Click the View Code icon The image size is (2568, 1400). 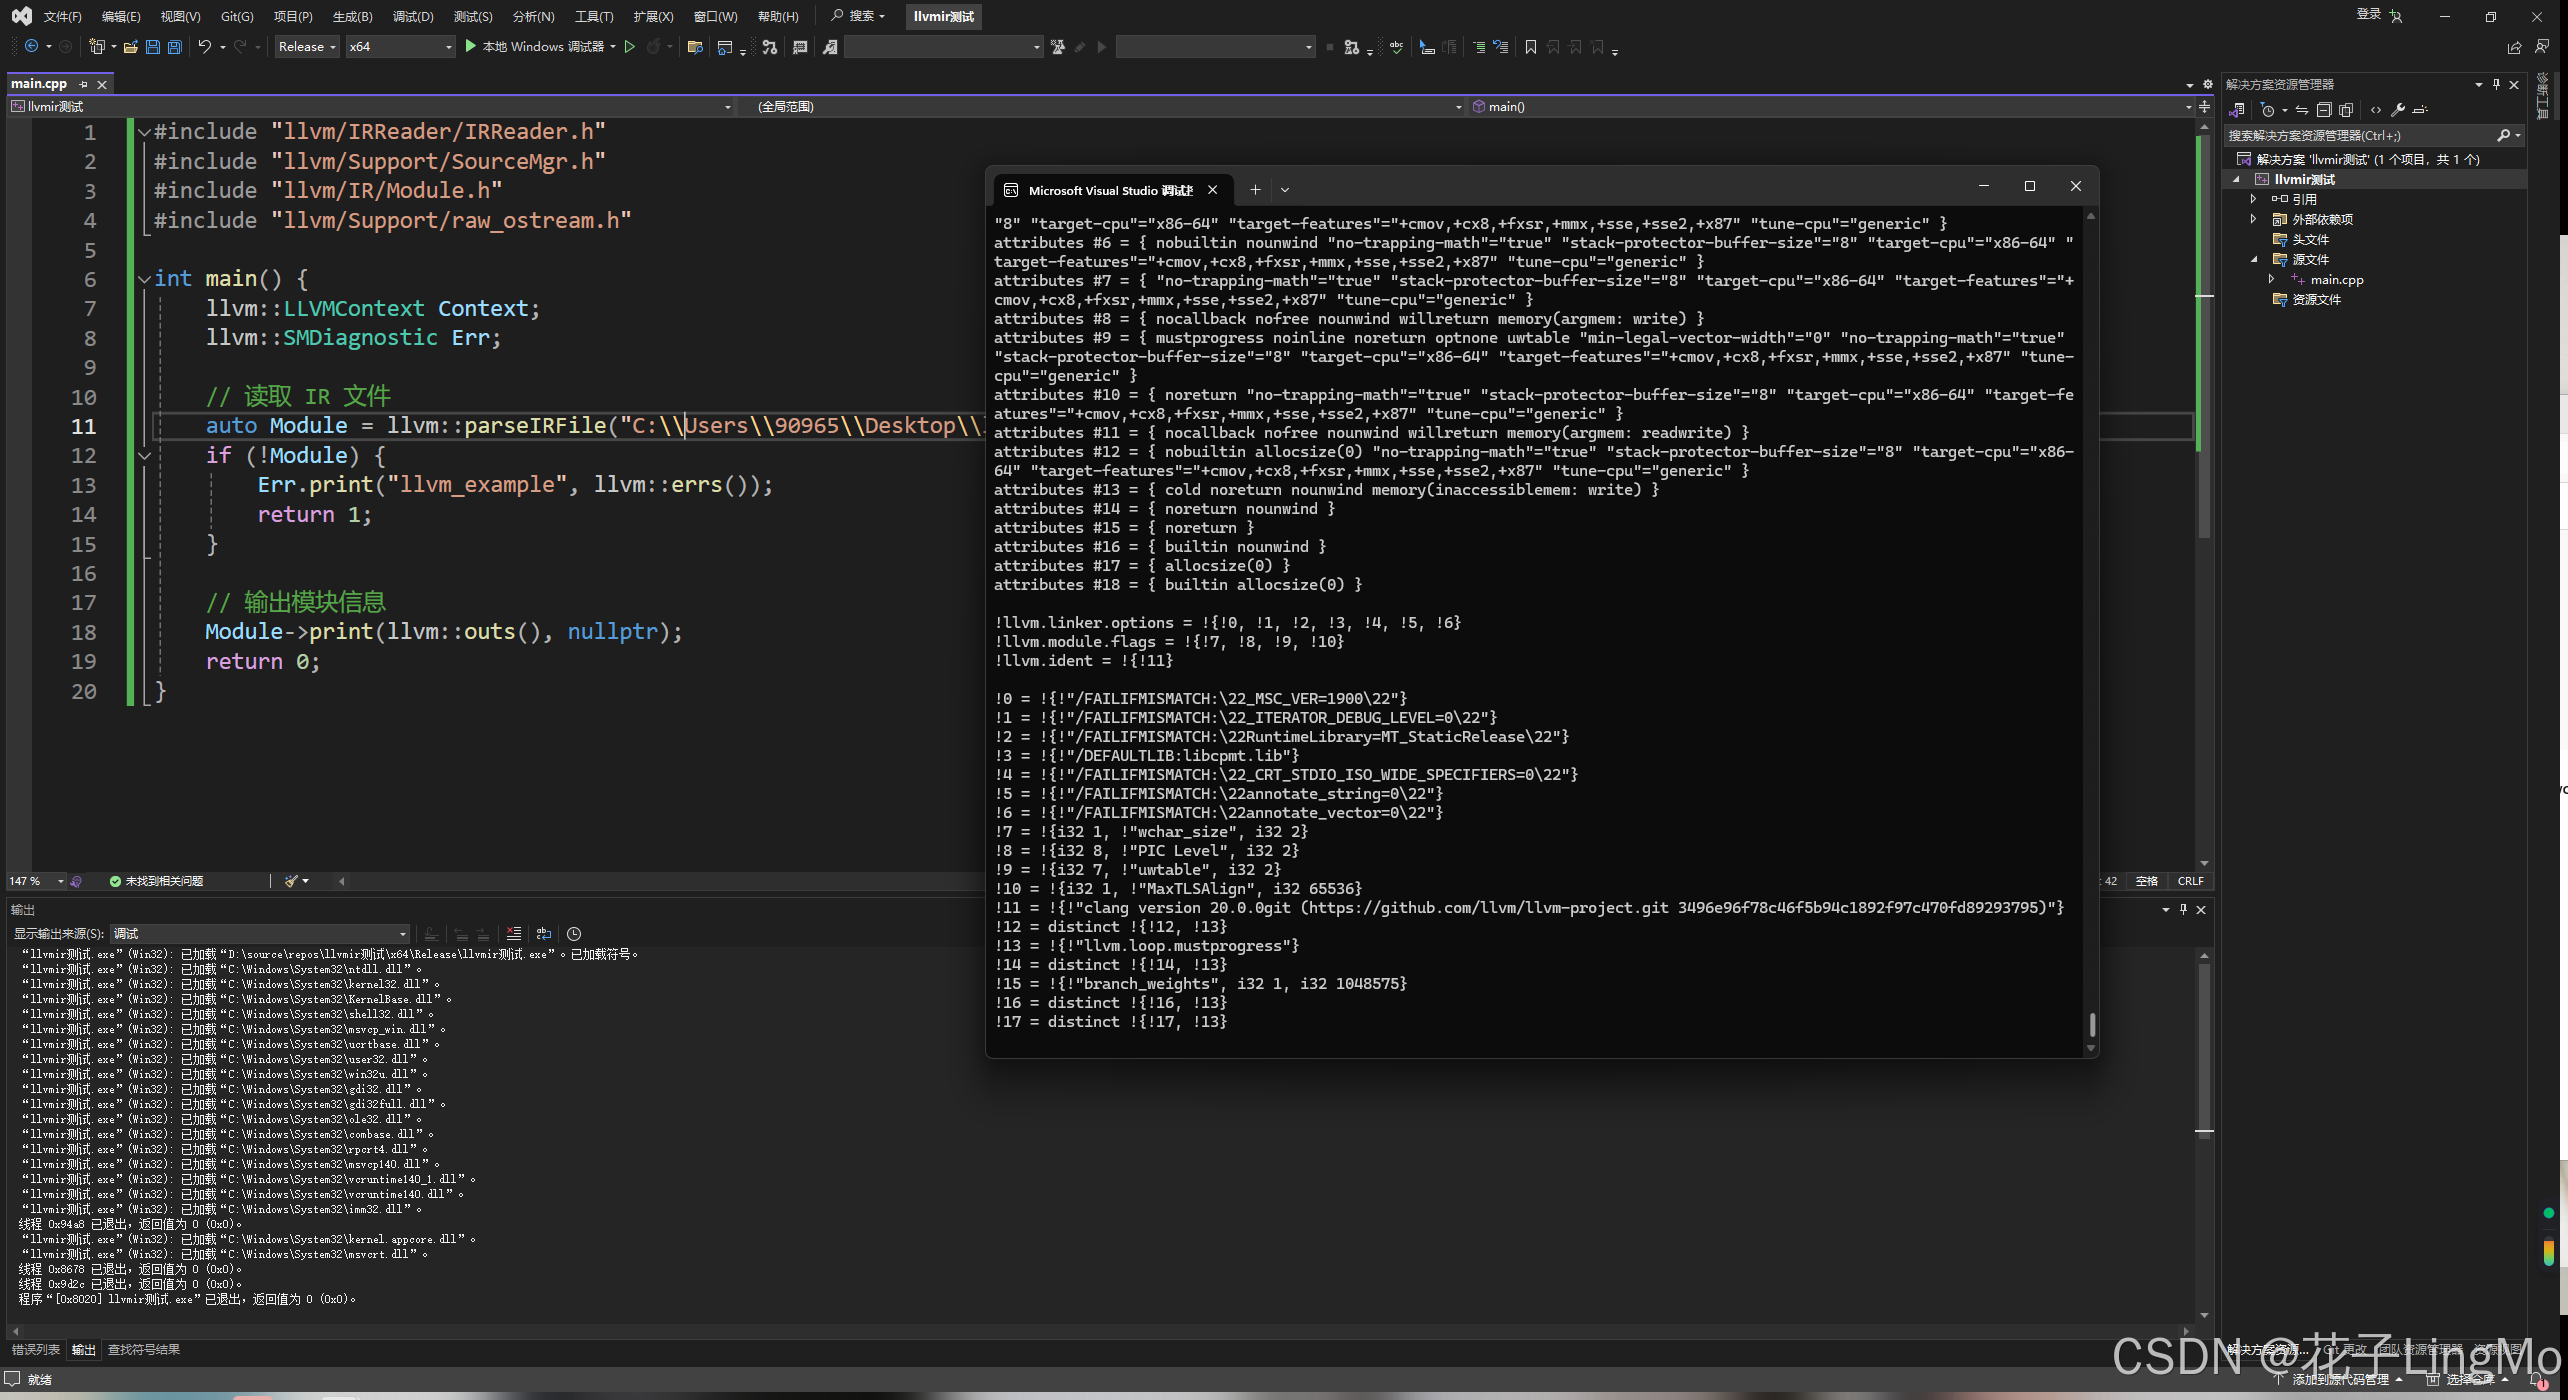point(2376,110)
